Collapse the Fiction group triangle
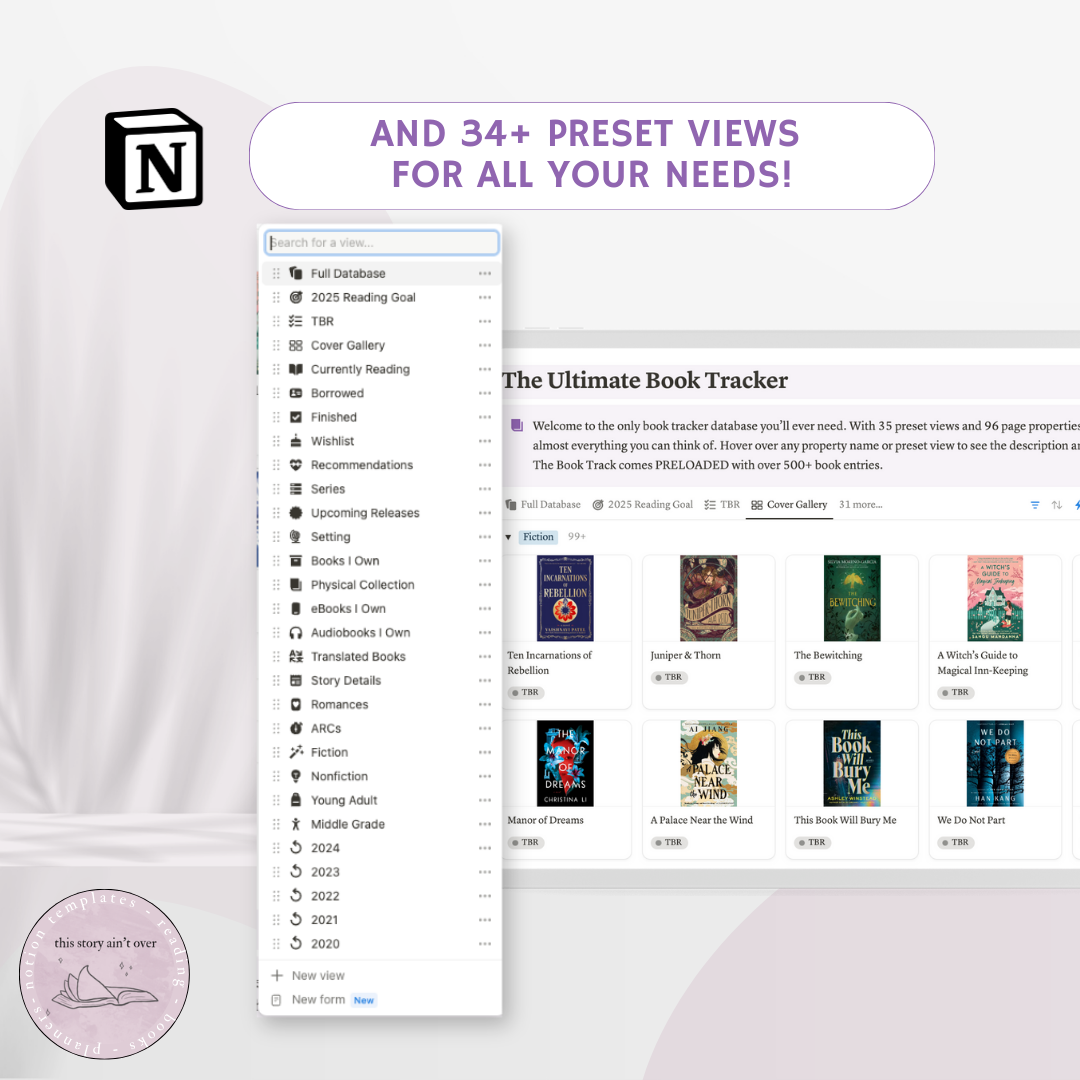The width and height of the screenshot is (1080, 1080). point(508,537)
